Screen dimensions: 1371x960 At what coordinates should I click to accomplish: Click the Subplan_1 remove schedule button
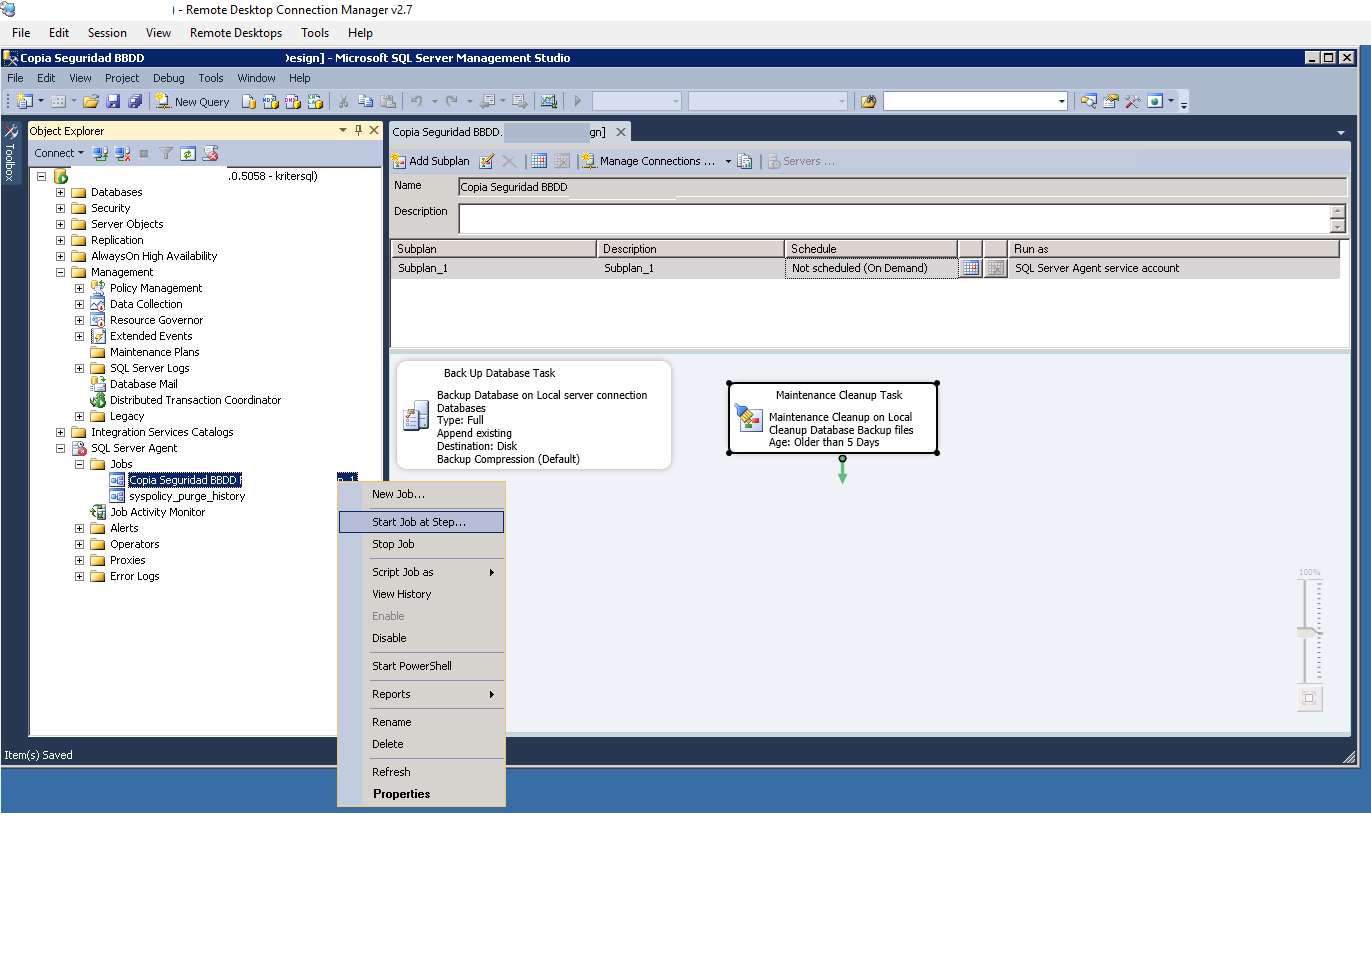point(995,268)
